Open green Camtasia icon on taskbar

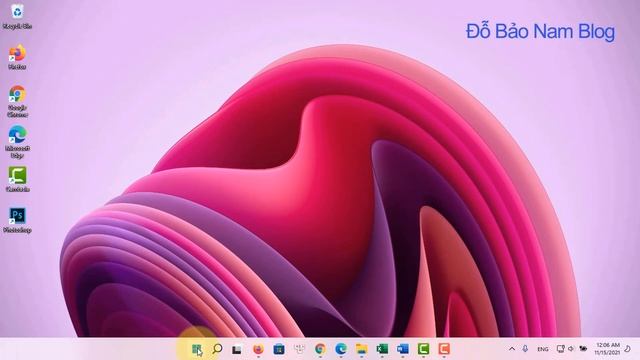(x=423, y=349)
